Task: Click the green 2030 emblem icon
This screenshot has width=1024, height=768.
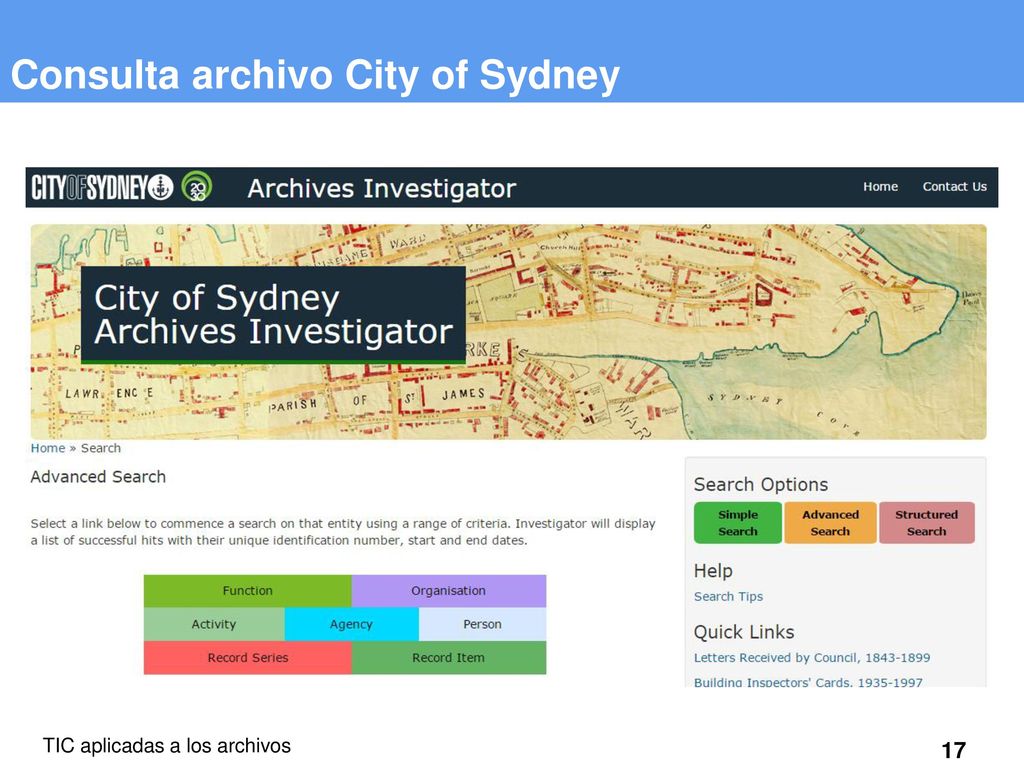Action: tap(197, 187)
